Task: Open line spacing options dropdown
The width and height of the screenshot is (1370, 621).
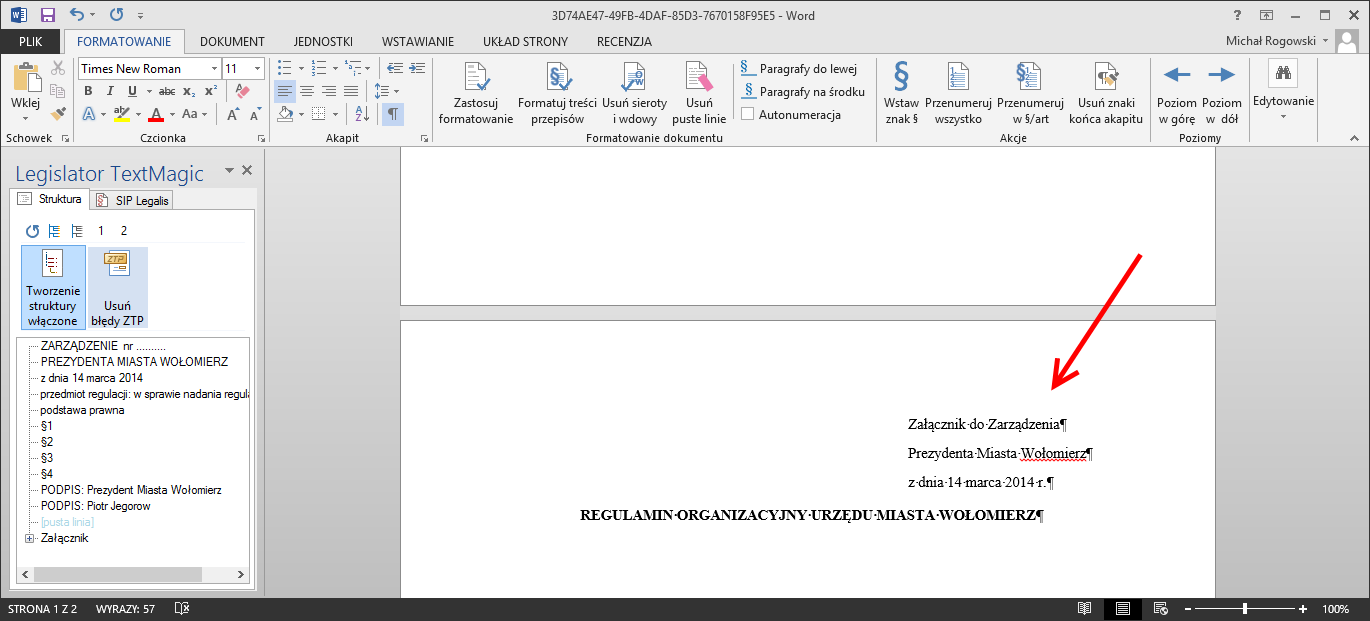Action: [x=395, y=91]
